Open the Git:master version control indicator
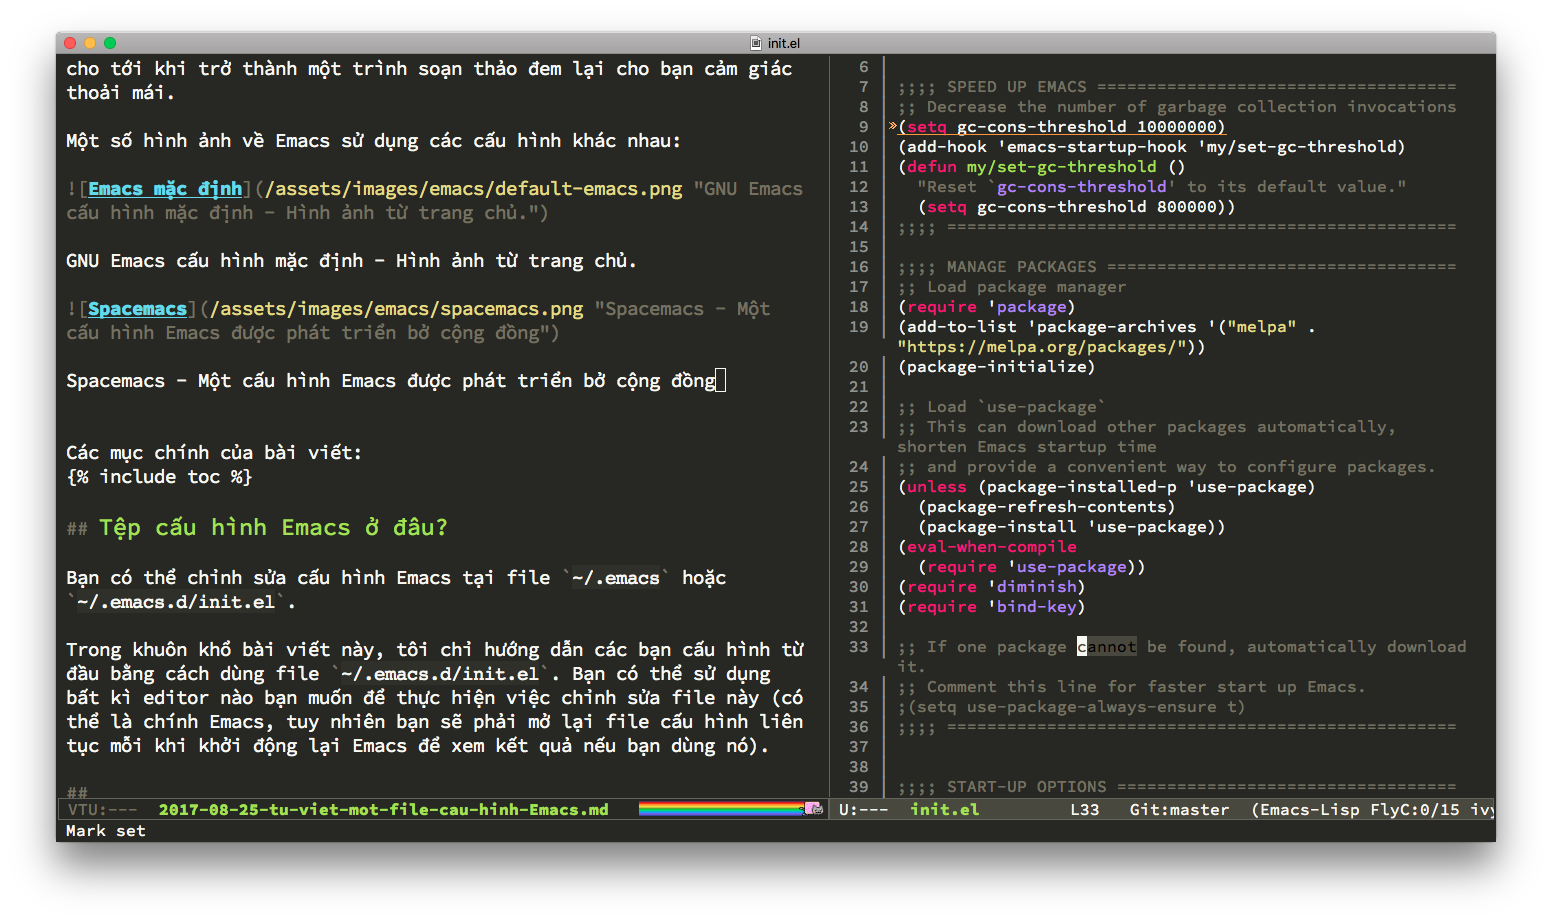 point(1179,810)
